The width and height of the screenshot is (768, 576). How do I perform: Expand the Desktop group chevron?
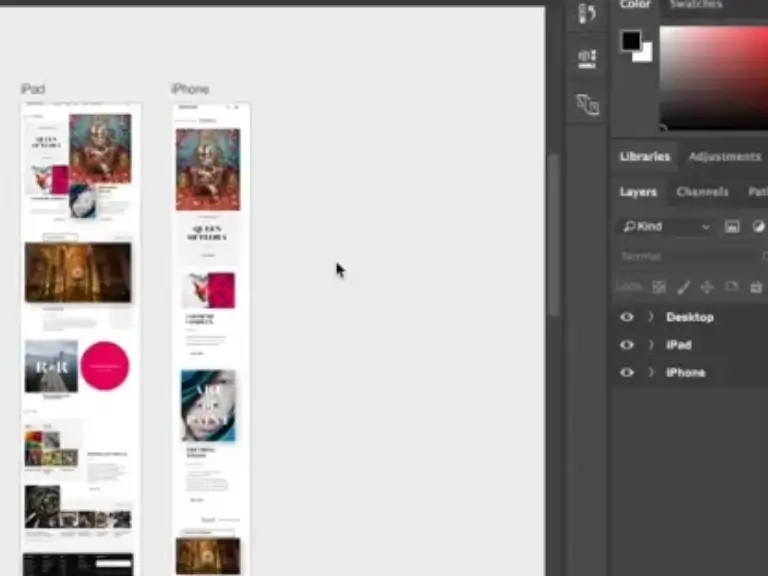(650, 317)
